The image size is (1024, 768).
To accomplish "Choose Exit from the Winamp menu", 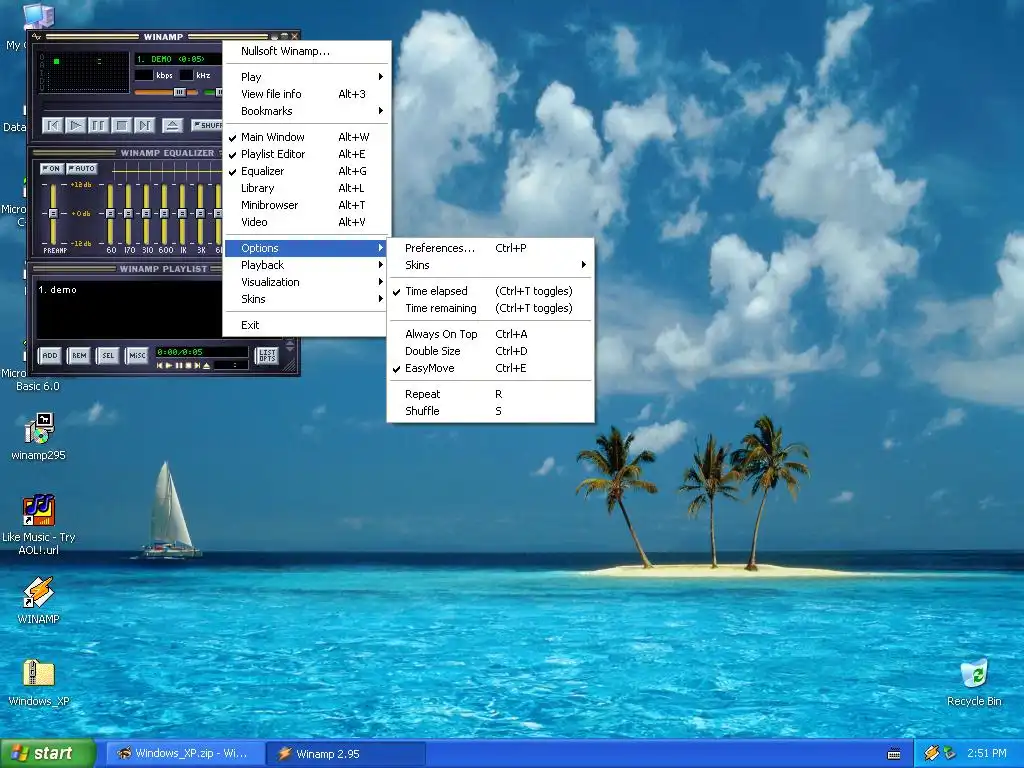I will [x=306, y=325].
